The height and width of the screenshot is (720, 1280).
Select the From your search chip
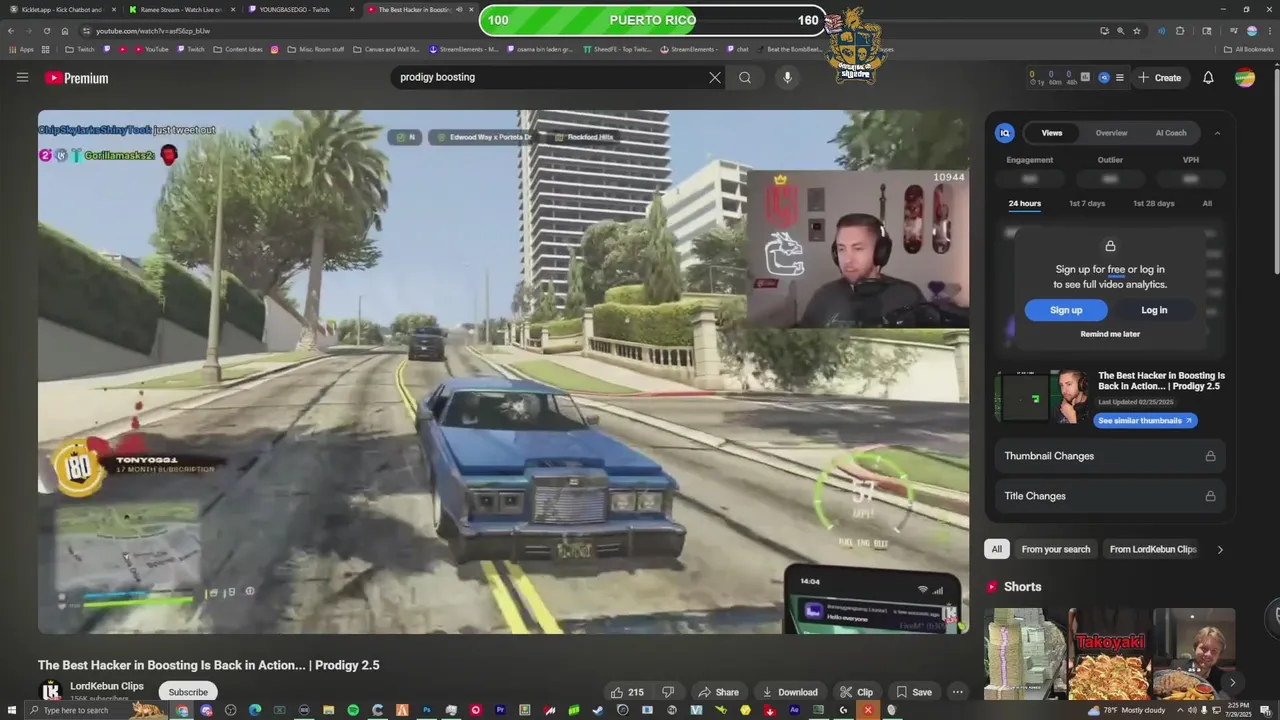tap(1056, 549)
